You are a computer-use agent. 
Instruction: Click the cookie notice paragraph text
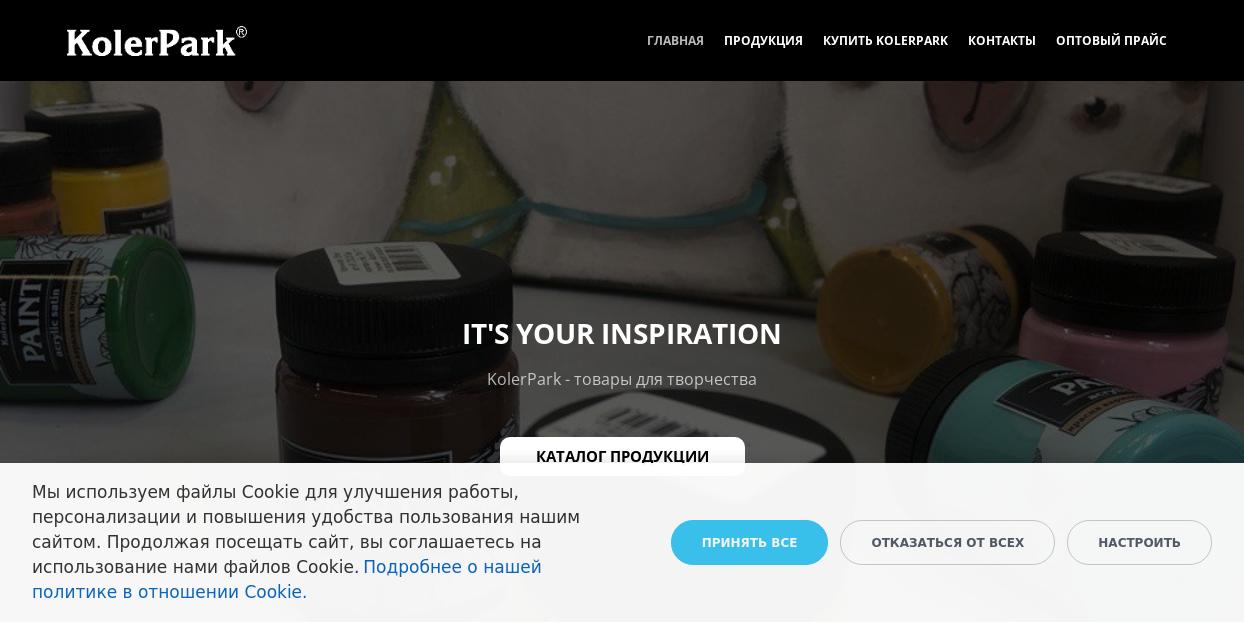click(306, 542)
